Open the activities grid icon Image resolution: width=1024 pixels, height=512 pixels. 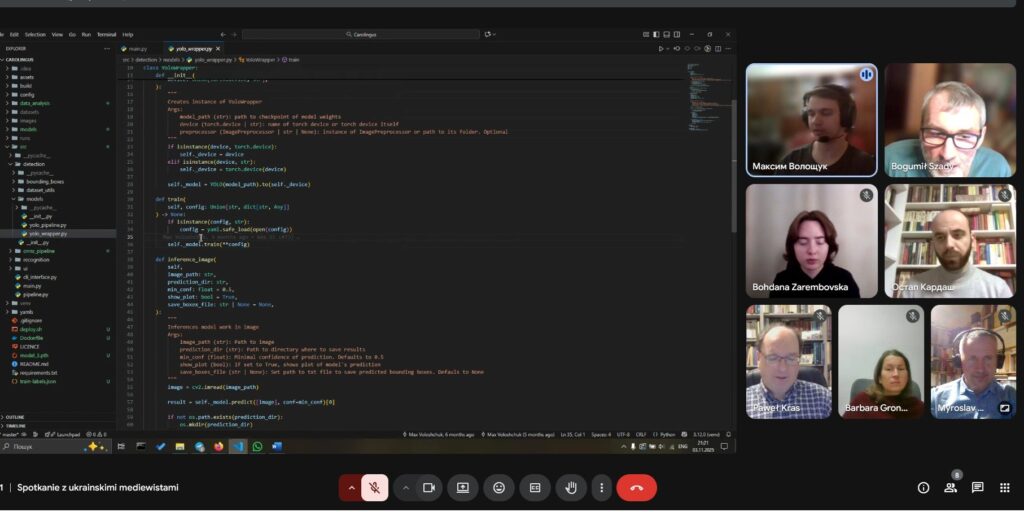(1004, 488)
